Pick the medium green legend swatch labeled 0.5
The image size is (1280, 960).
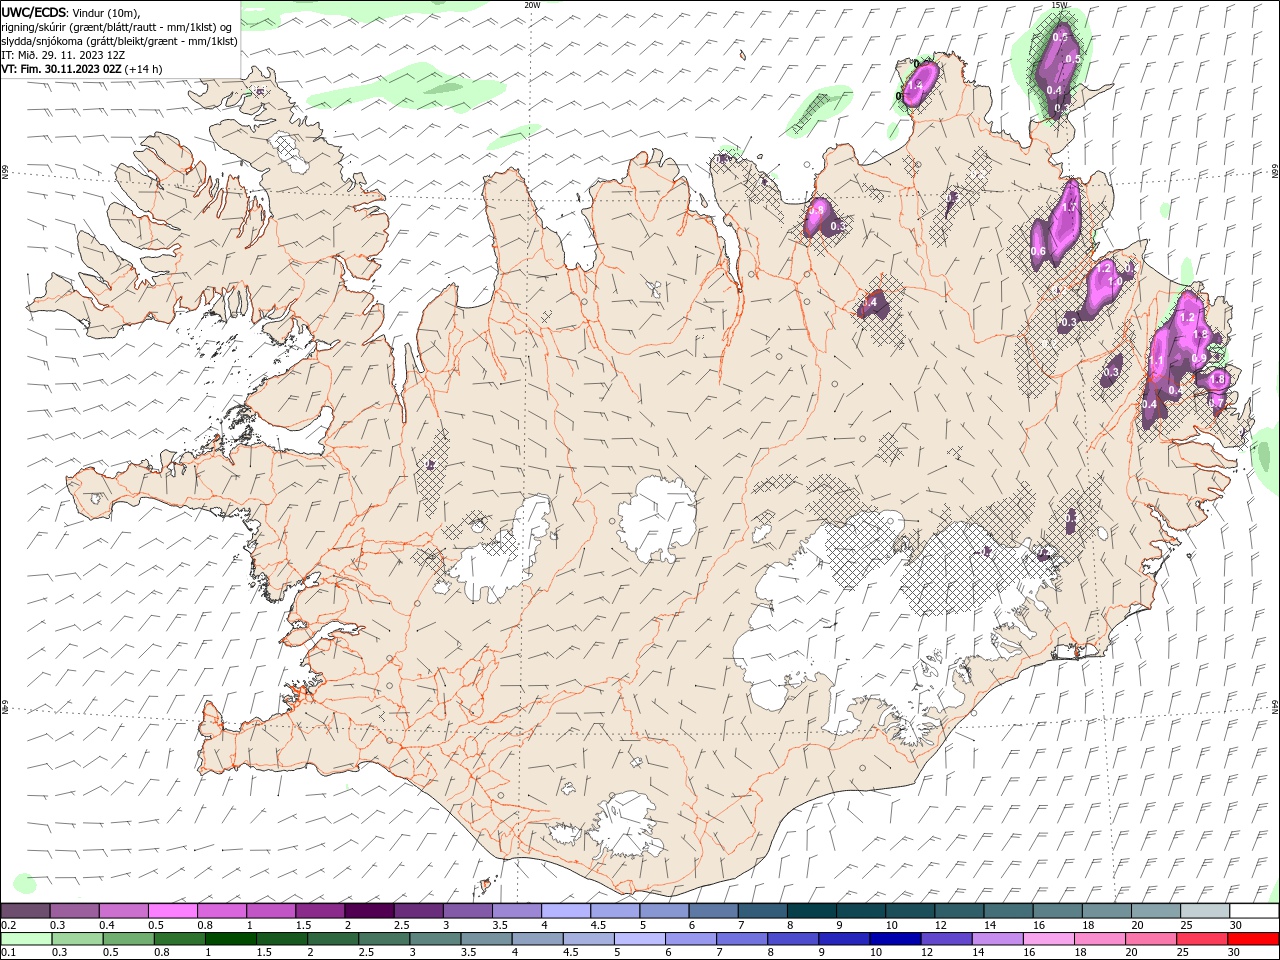(x=128, y=939)
